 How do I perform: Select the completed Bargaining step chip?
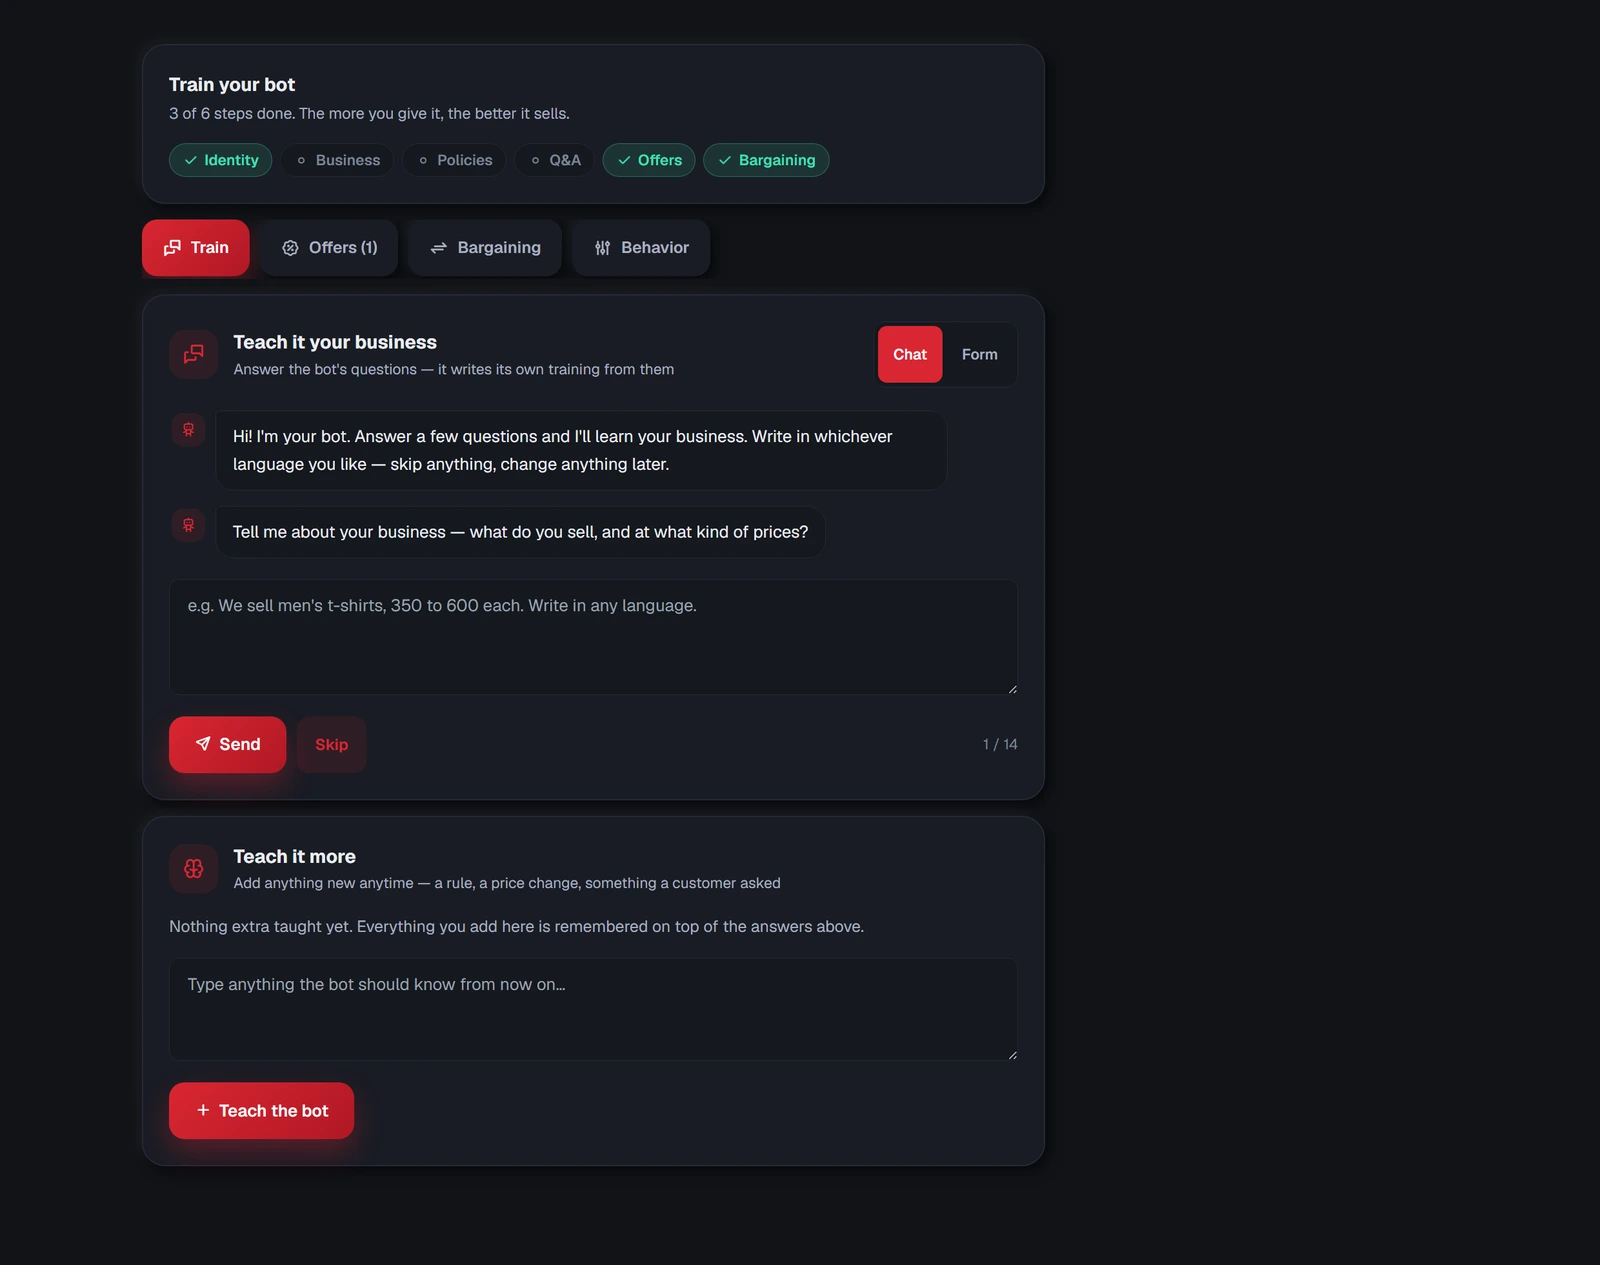(766, 160)
